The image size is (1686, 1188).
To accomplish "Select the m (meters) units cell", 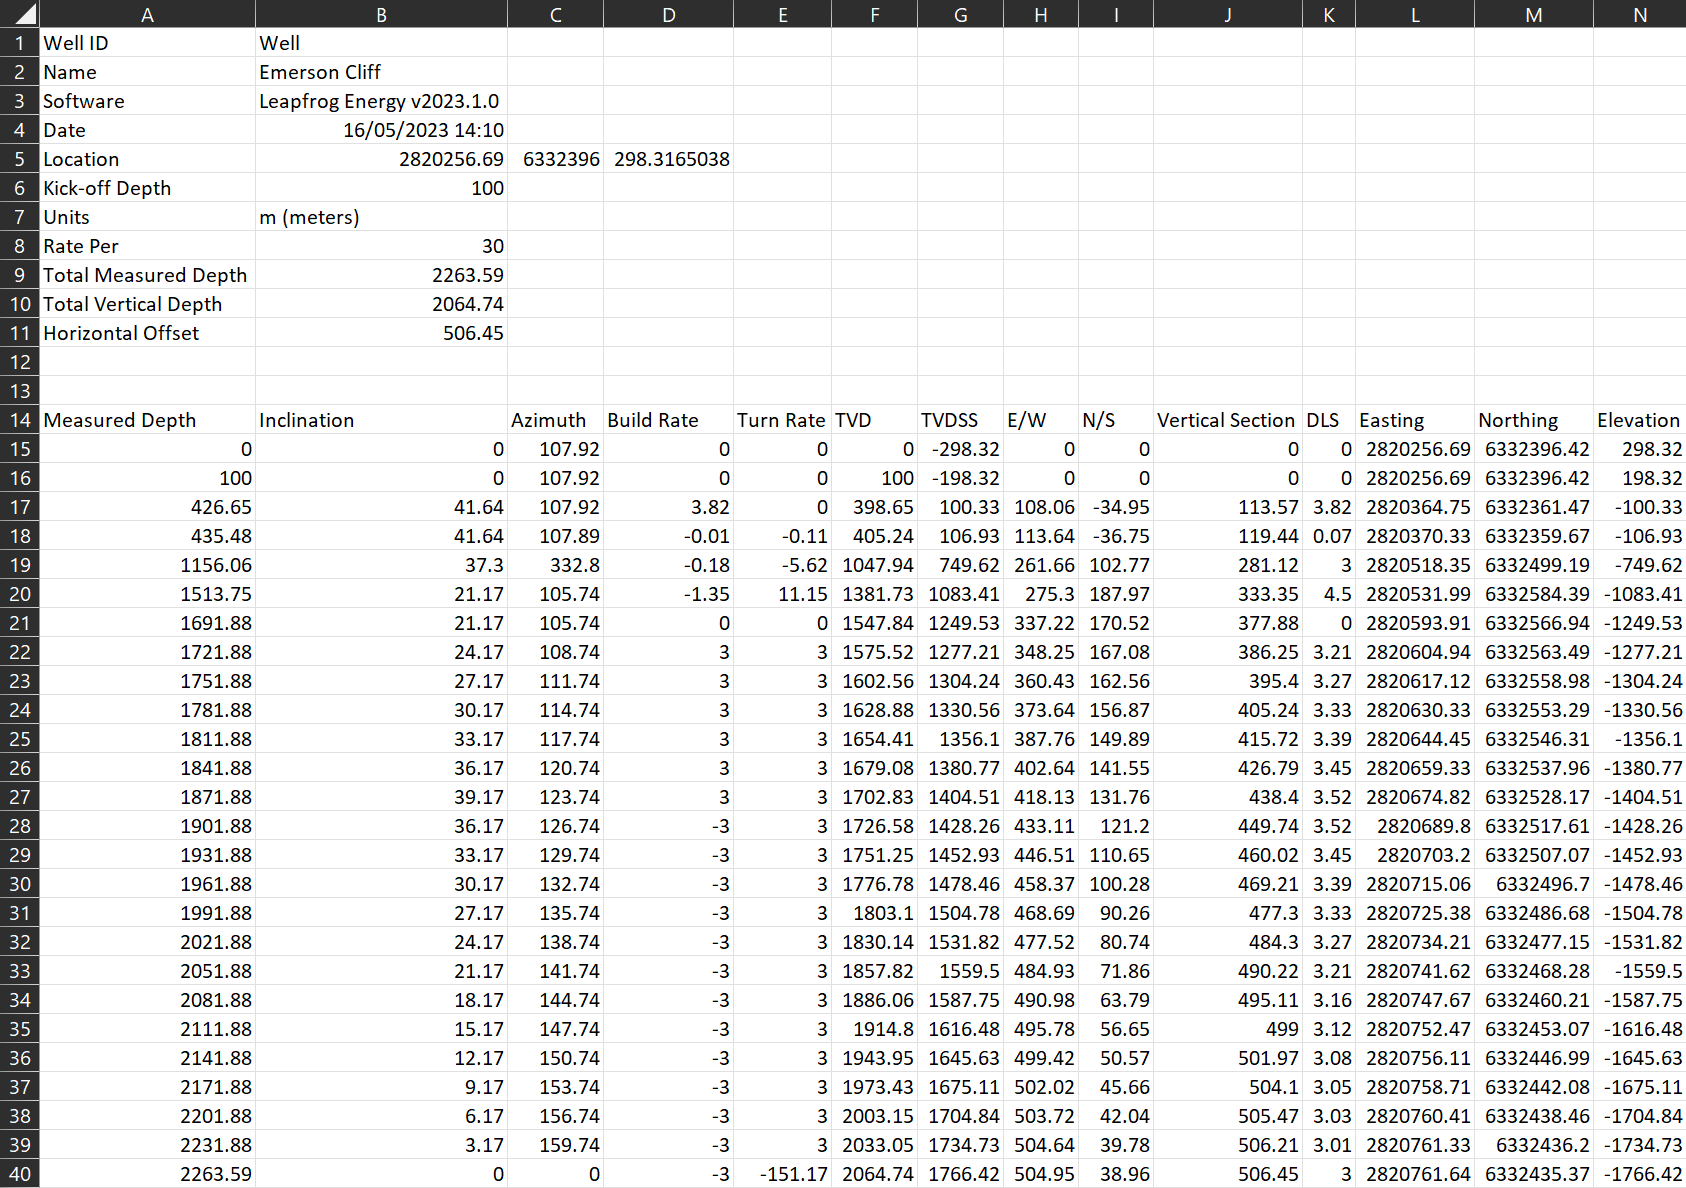I will [381, 217].
